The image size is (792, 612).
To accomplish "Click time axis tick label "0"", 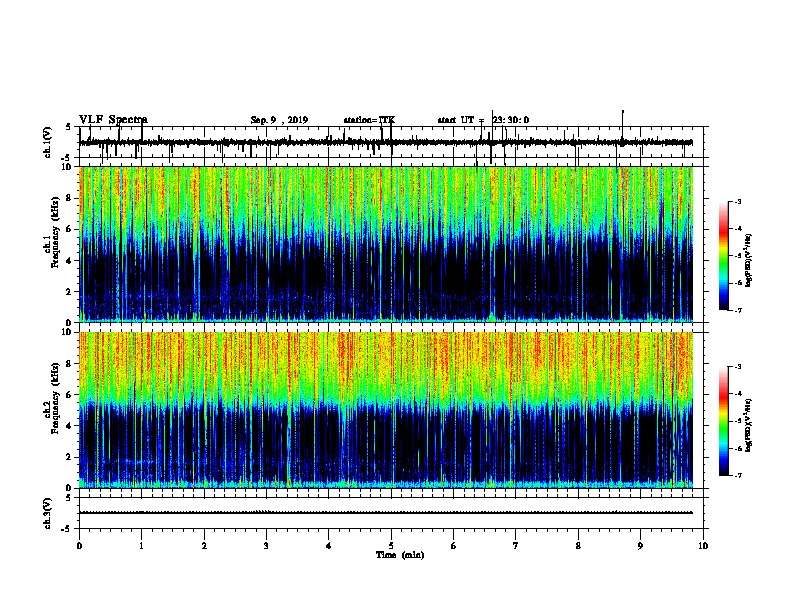I will (x=79, y=546).
